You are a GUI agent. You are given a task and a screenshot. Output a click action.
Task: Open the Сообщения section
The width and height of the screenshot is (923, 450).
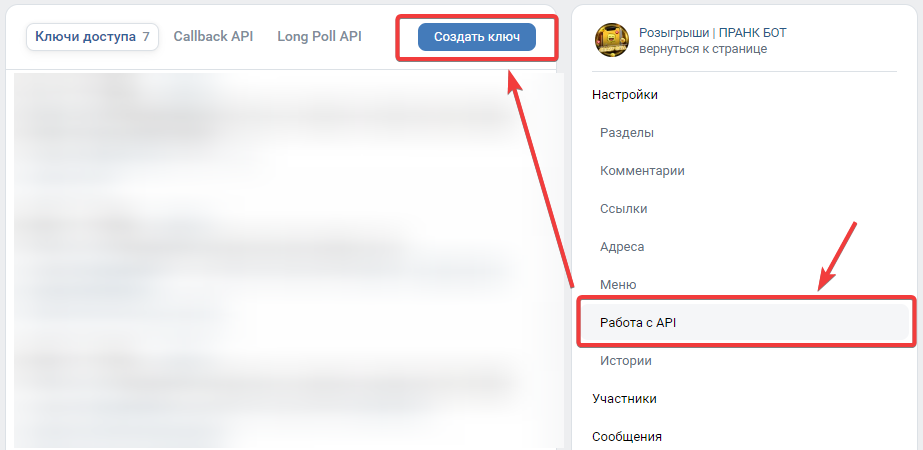627,437
